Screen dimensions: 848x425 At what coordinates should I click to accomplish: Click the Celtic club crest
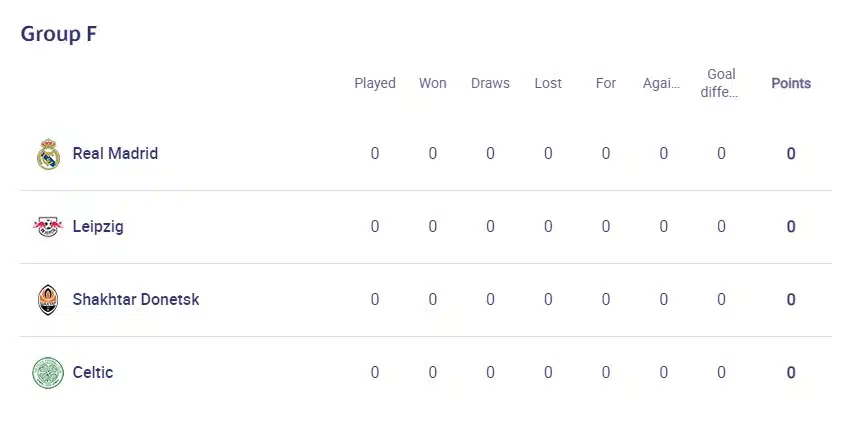pos(48,373)
